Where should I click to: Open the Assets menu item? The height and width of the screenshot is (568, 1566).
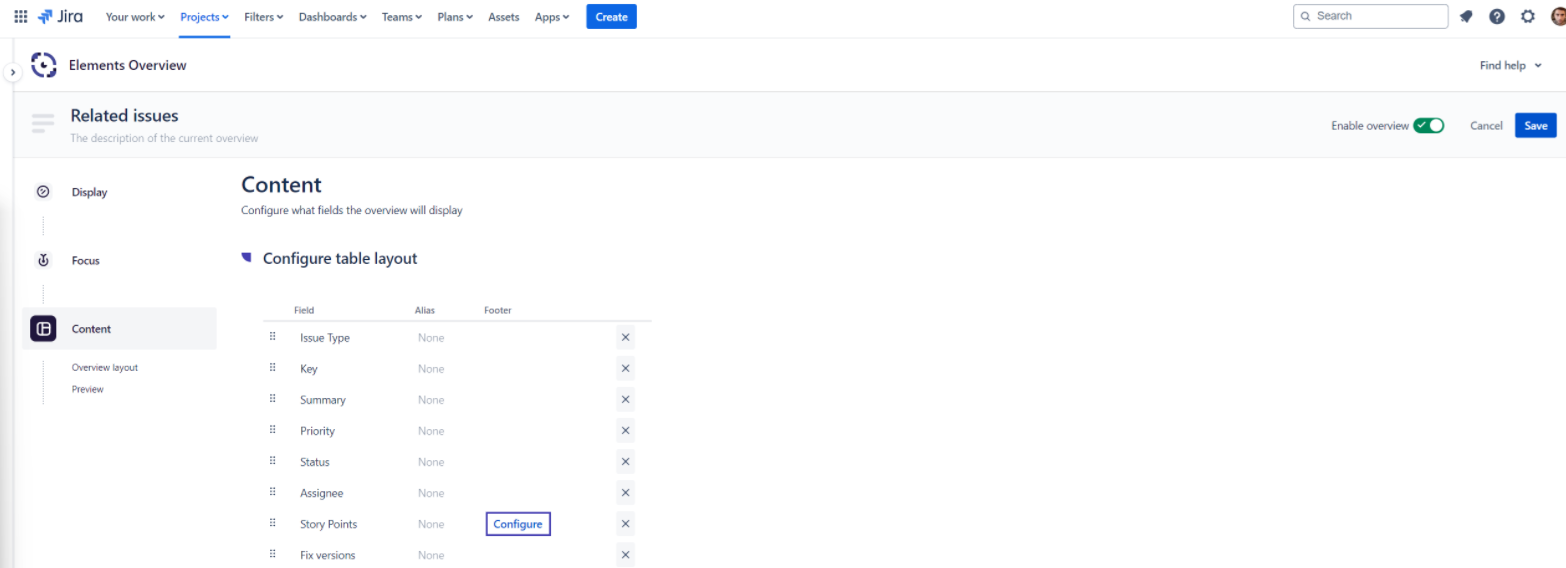pyautogui.click(x=503, y=17)
